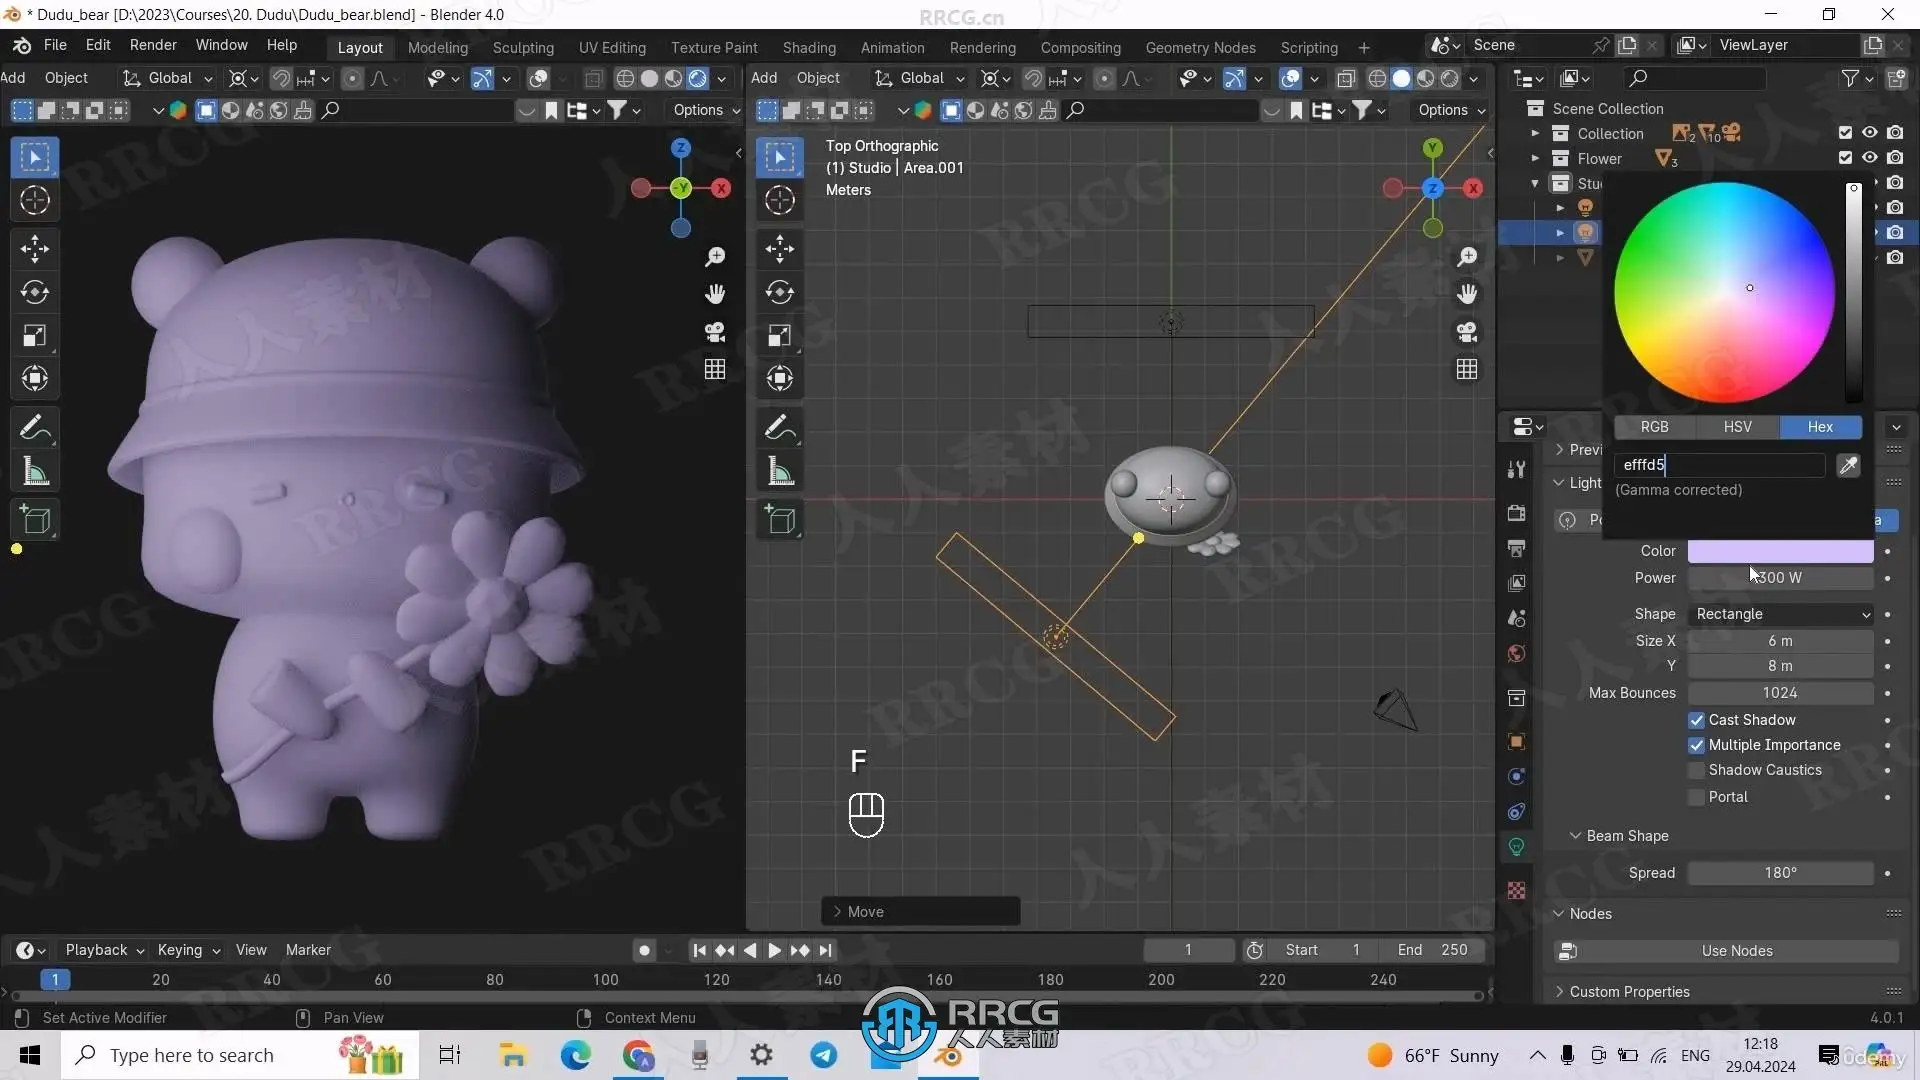The height and width of the screenshot is (1080, 1920).
Task: Switch to the Shading workspace tab
Action: pos(808,47)
